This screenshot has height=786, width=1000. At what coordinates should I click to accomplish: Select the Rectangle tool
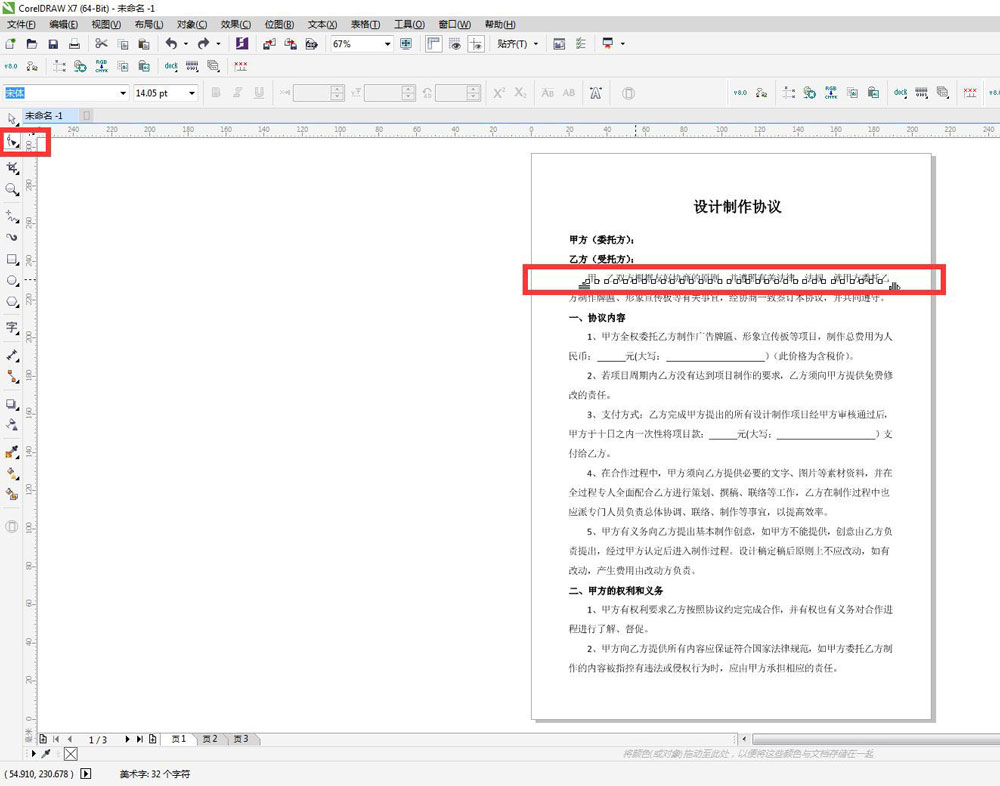[12, 260]
